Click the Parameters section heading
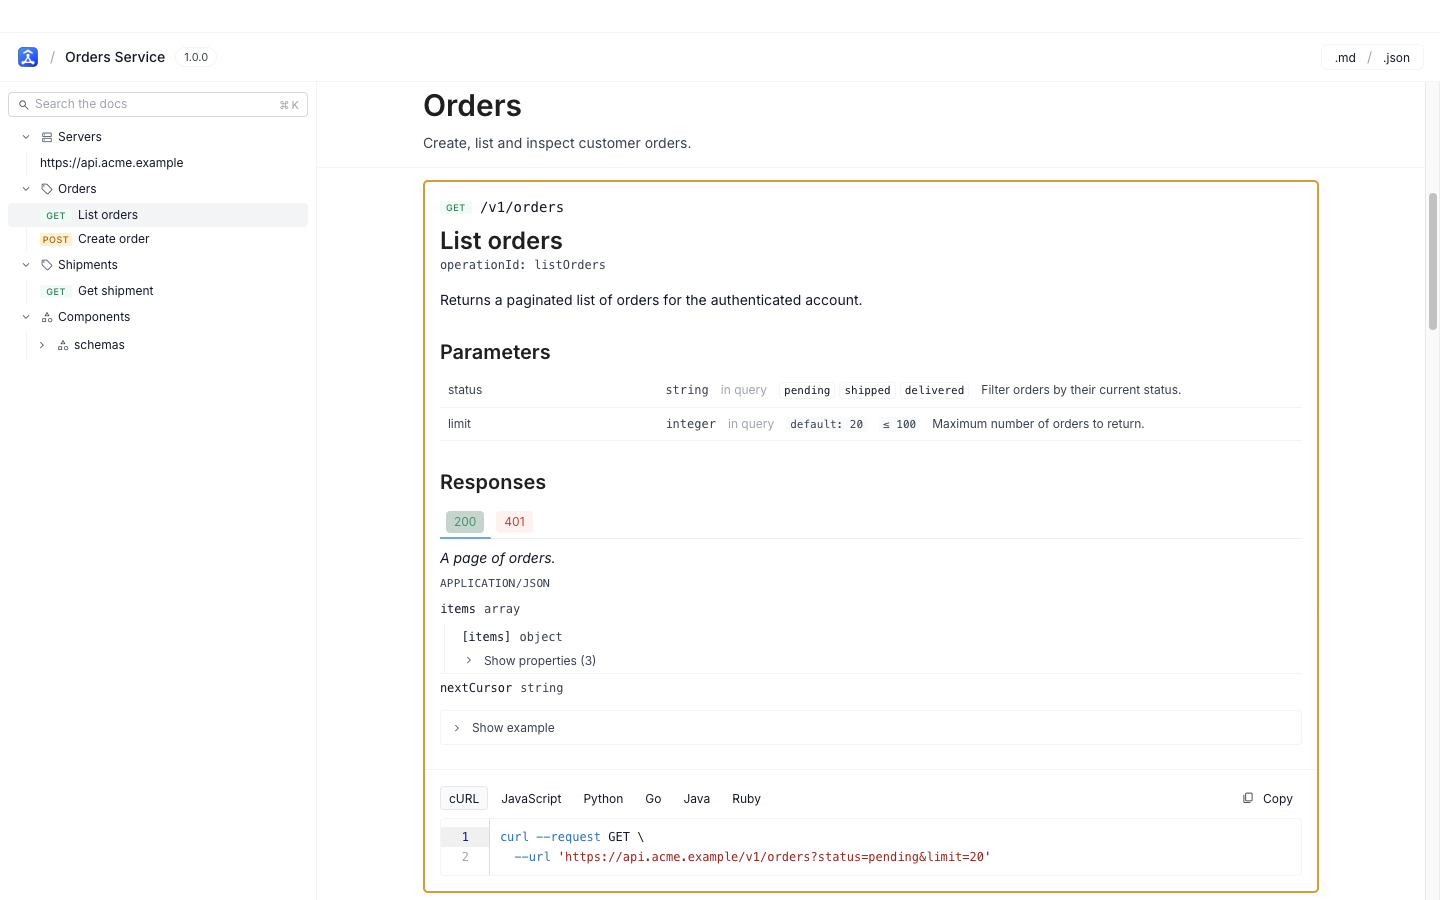 point(495,352)
